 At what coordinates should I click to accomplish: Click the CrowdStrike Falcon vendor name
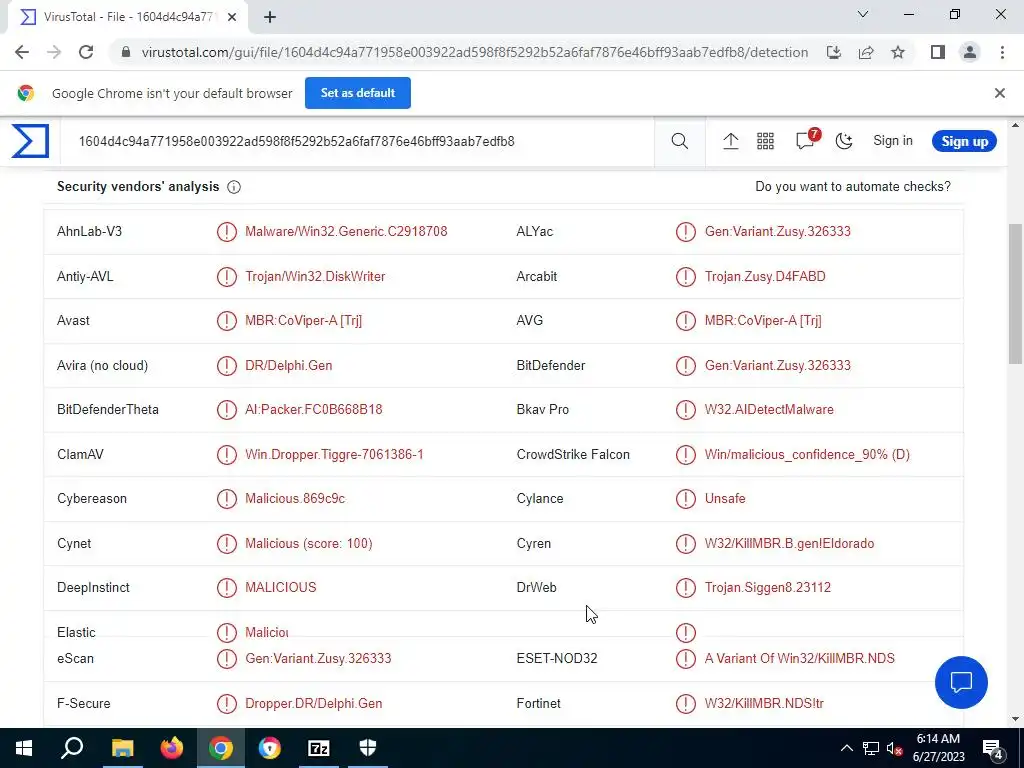click(573, 455)
